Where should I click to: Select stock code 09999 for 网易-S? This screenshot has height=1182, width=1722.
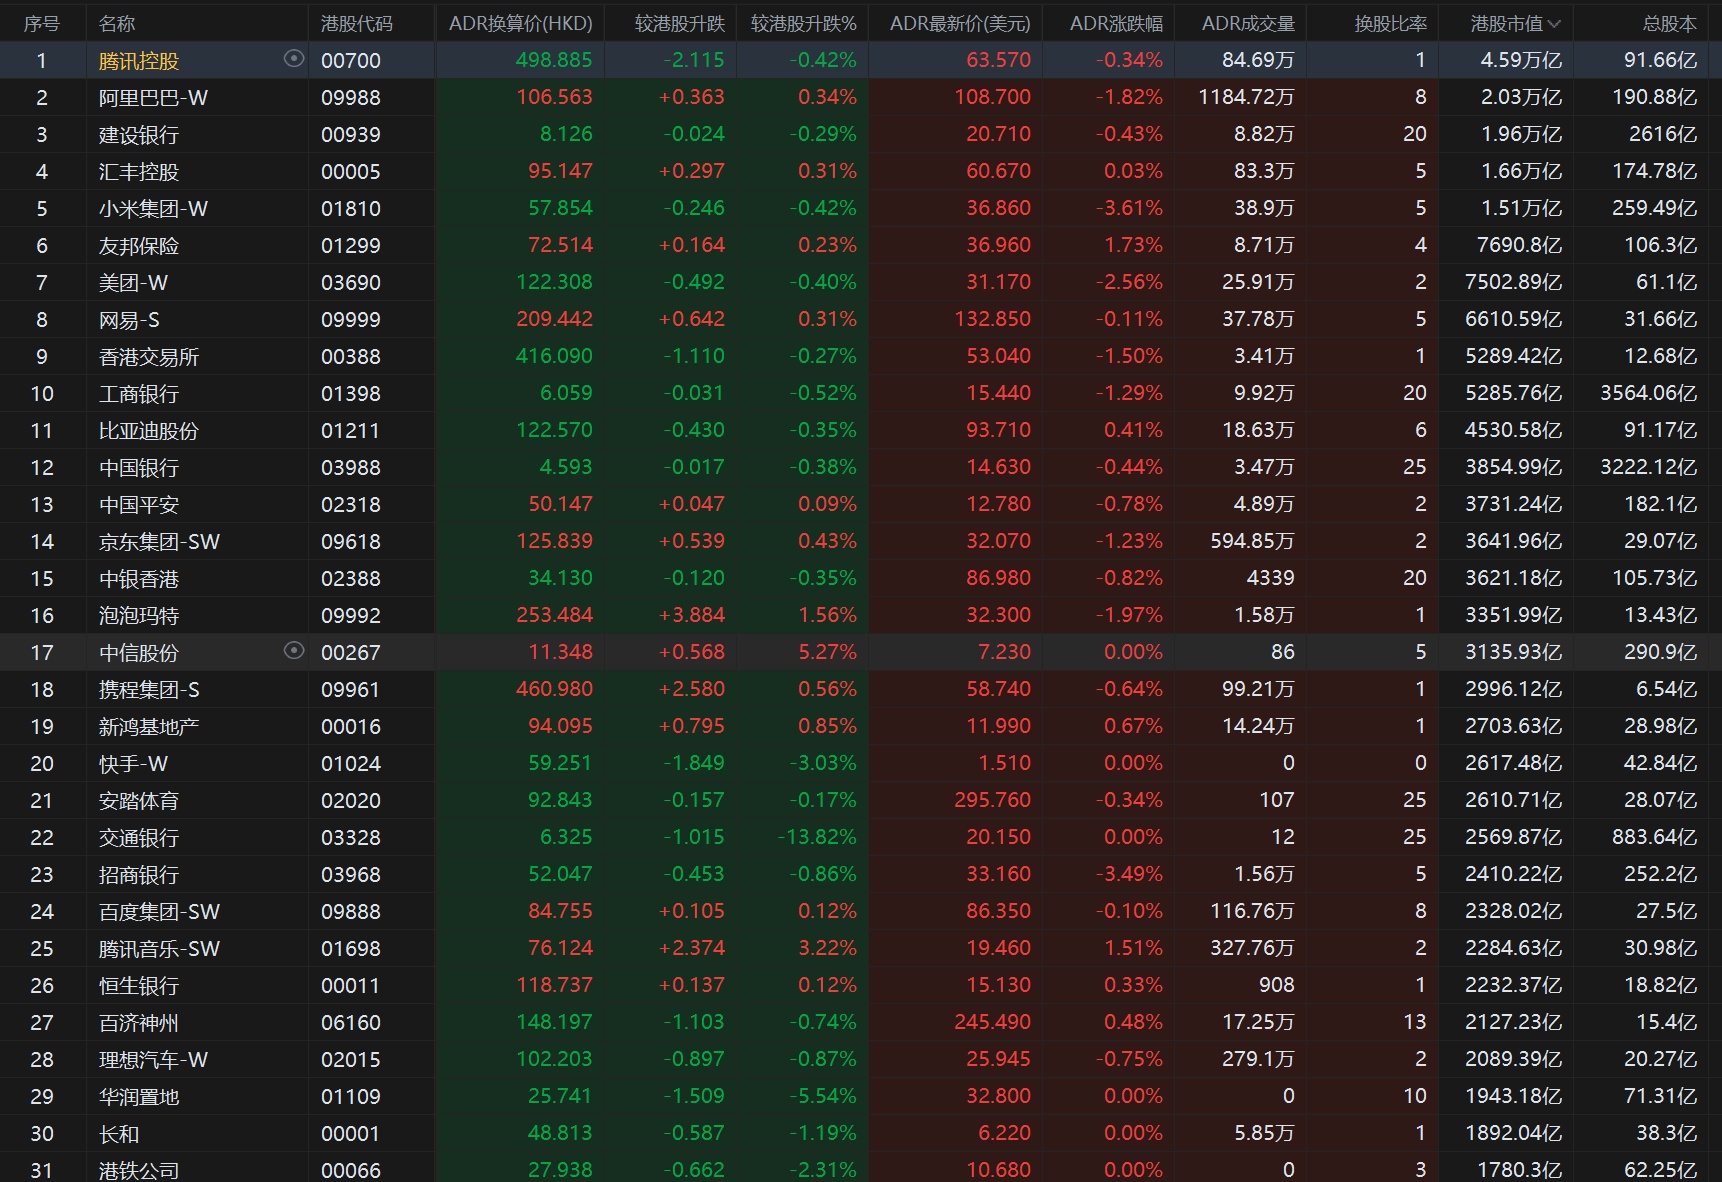[x=350, y=320]
